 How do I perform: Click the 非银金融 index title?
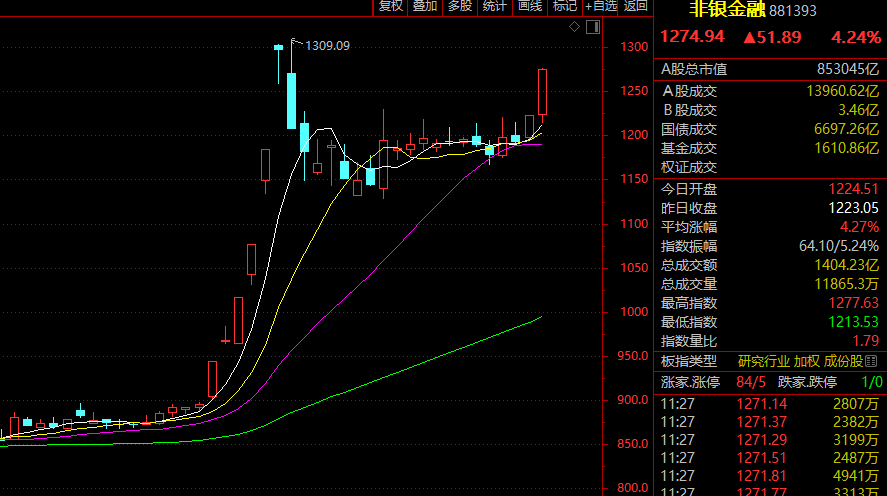727,10
